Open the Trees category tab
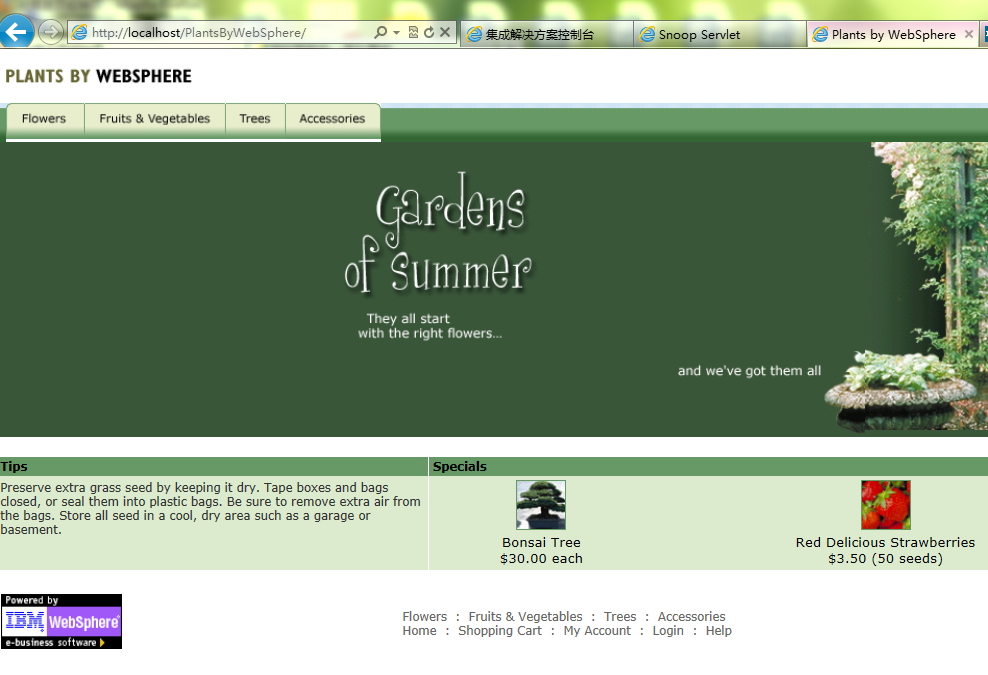This screenshot has width=988, height=675. [x=255, y=118]
